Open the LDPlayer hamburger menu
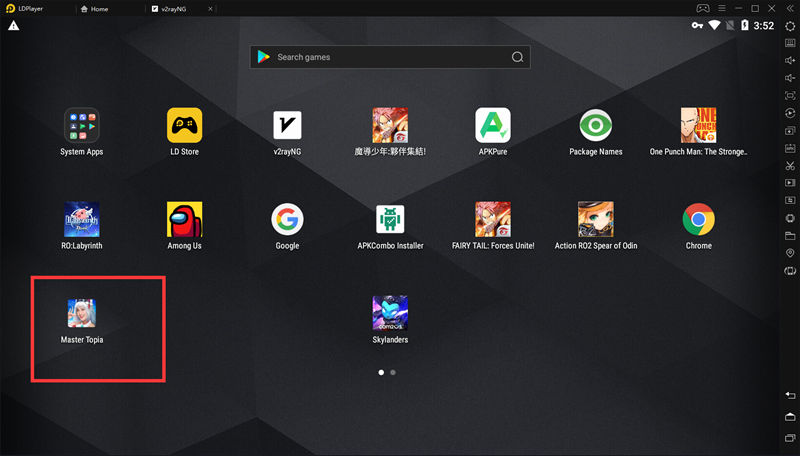 722,8
